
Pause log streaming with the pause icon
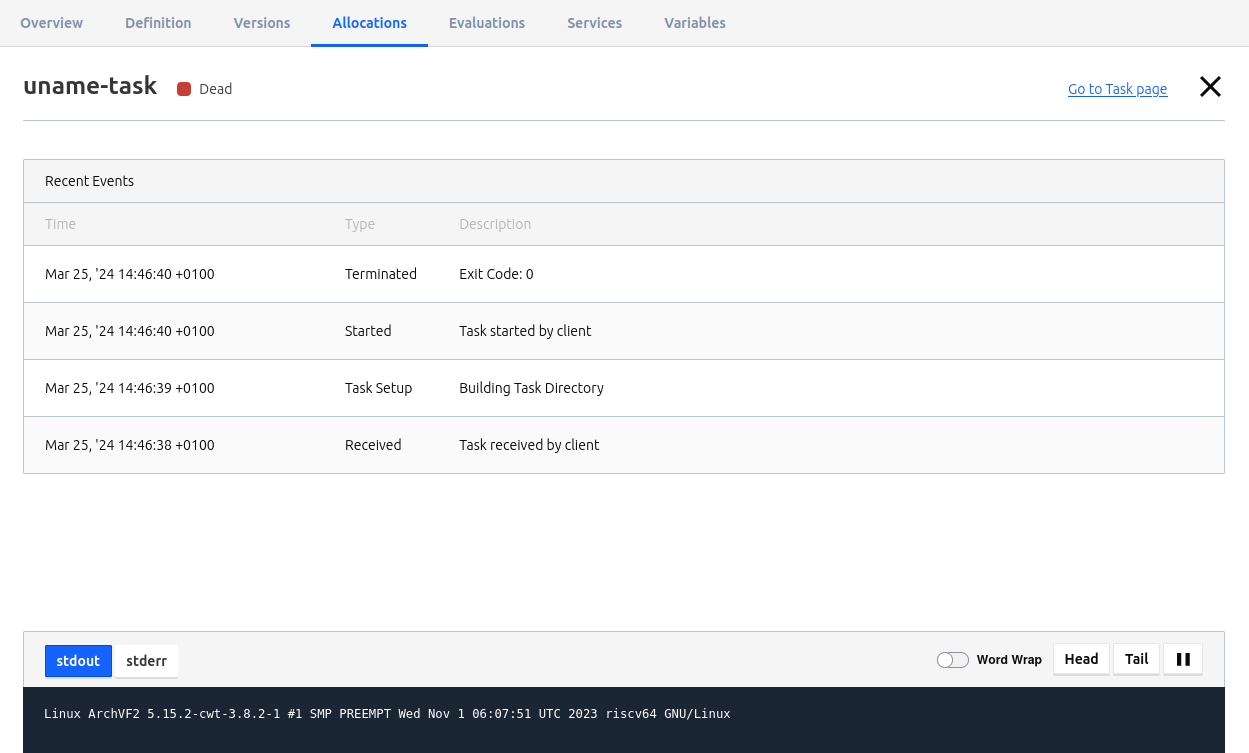tap(1183, 660)
